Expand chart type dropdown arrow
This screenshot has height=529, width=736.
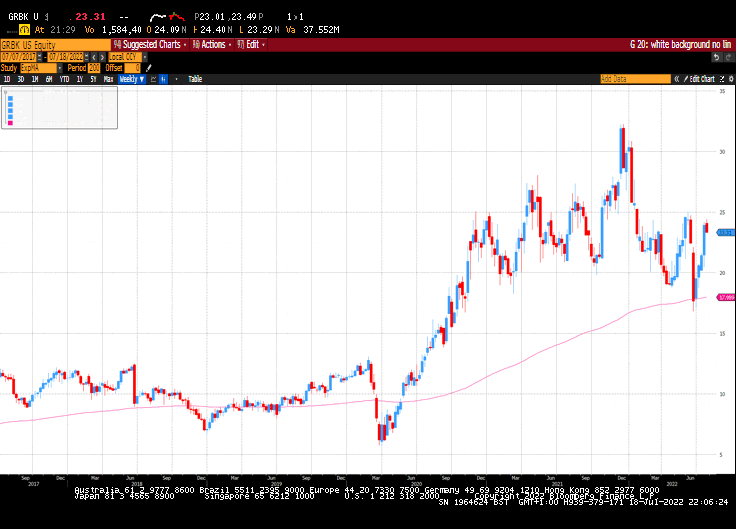(176, 79)
